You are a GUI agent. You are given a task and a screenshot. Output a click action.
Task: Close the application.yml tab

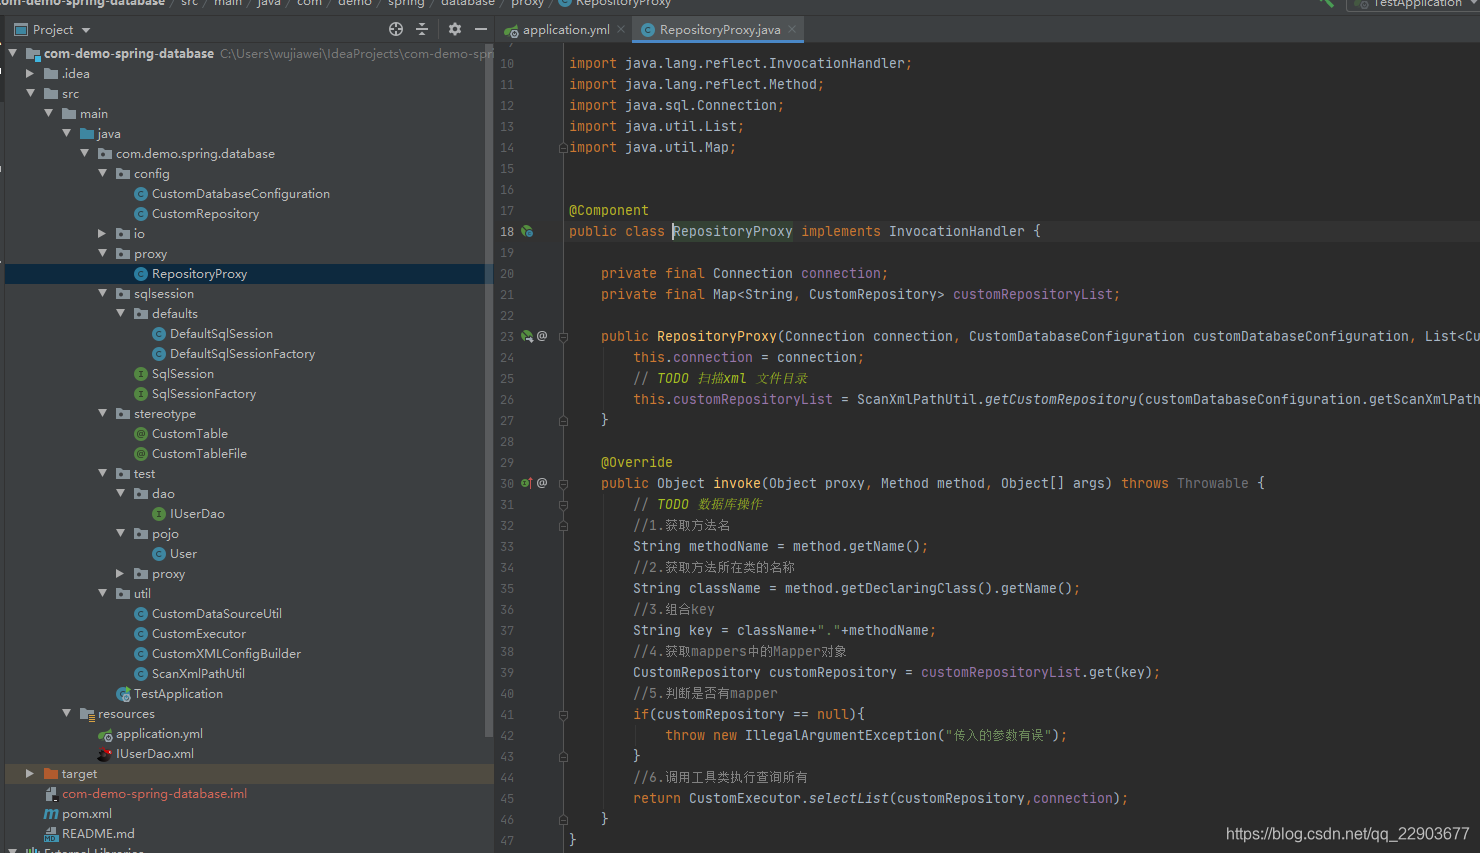click(621, 29)
